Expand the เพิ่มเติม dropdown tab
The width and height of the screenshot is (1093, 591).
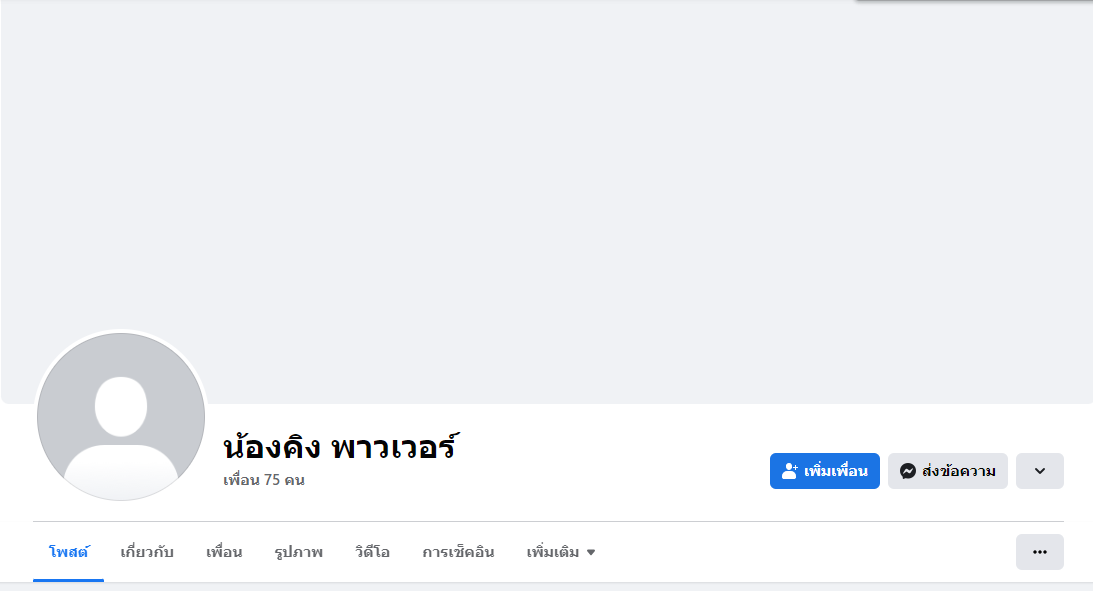[553, 552]
